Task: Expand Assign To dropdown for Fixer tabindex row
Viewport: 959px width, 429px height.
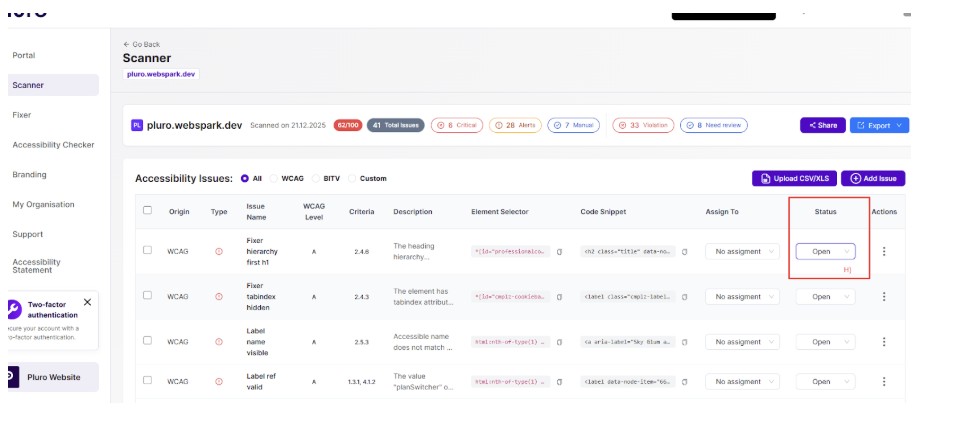Action: (x=742, y=297)
